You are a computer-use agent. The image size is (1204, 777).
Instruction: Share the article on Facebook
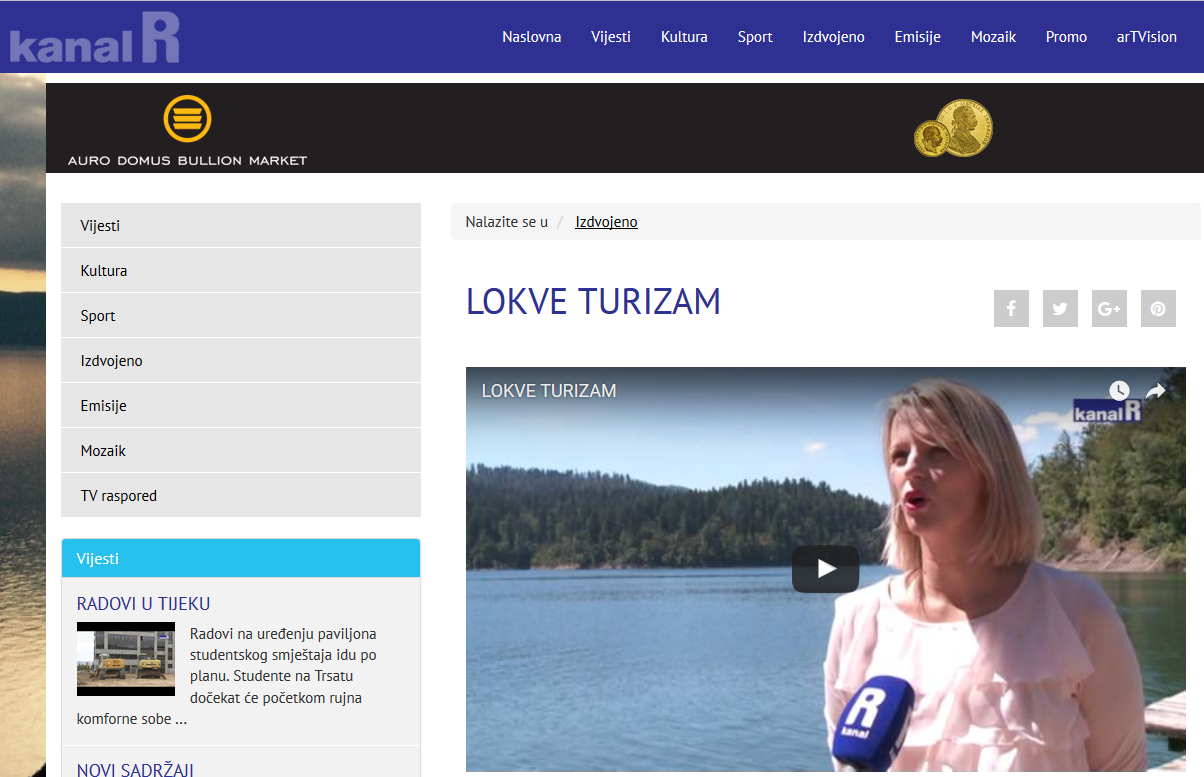[x=1011, y=309]
